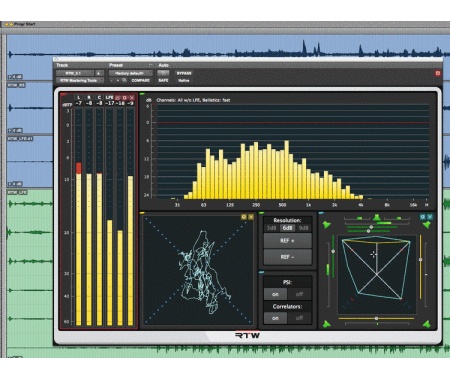
Task: Select the previous preset with minus button
Action: (x=112, y=80)
